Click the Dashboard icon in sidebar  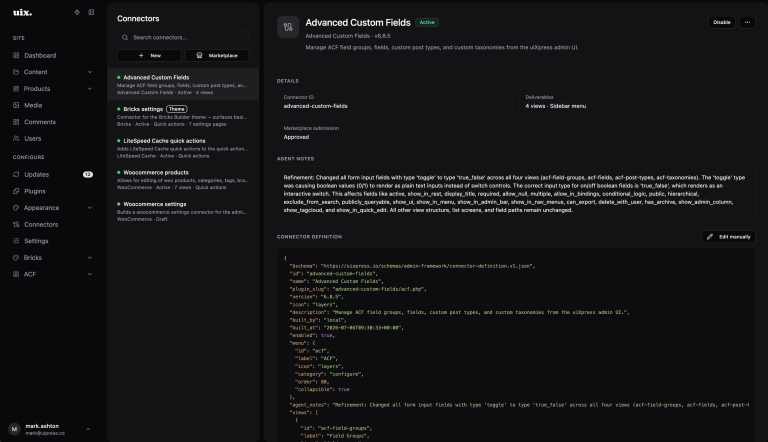pos(16,55)
